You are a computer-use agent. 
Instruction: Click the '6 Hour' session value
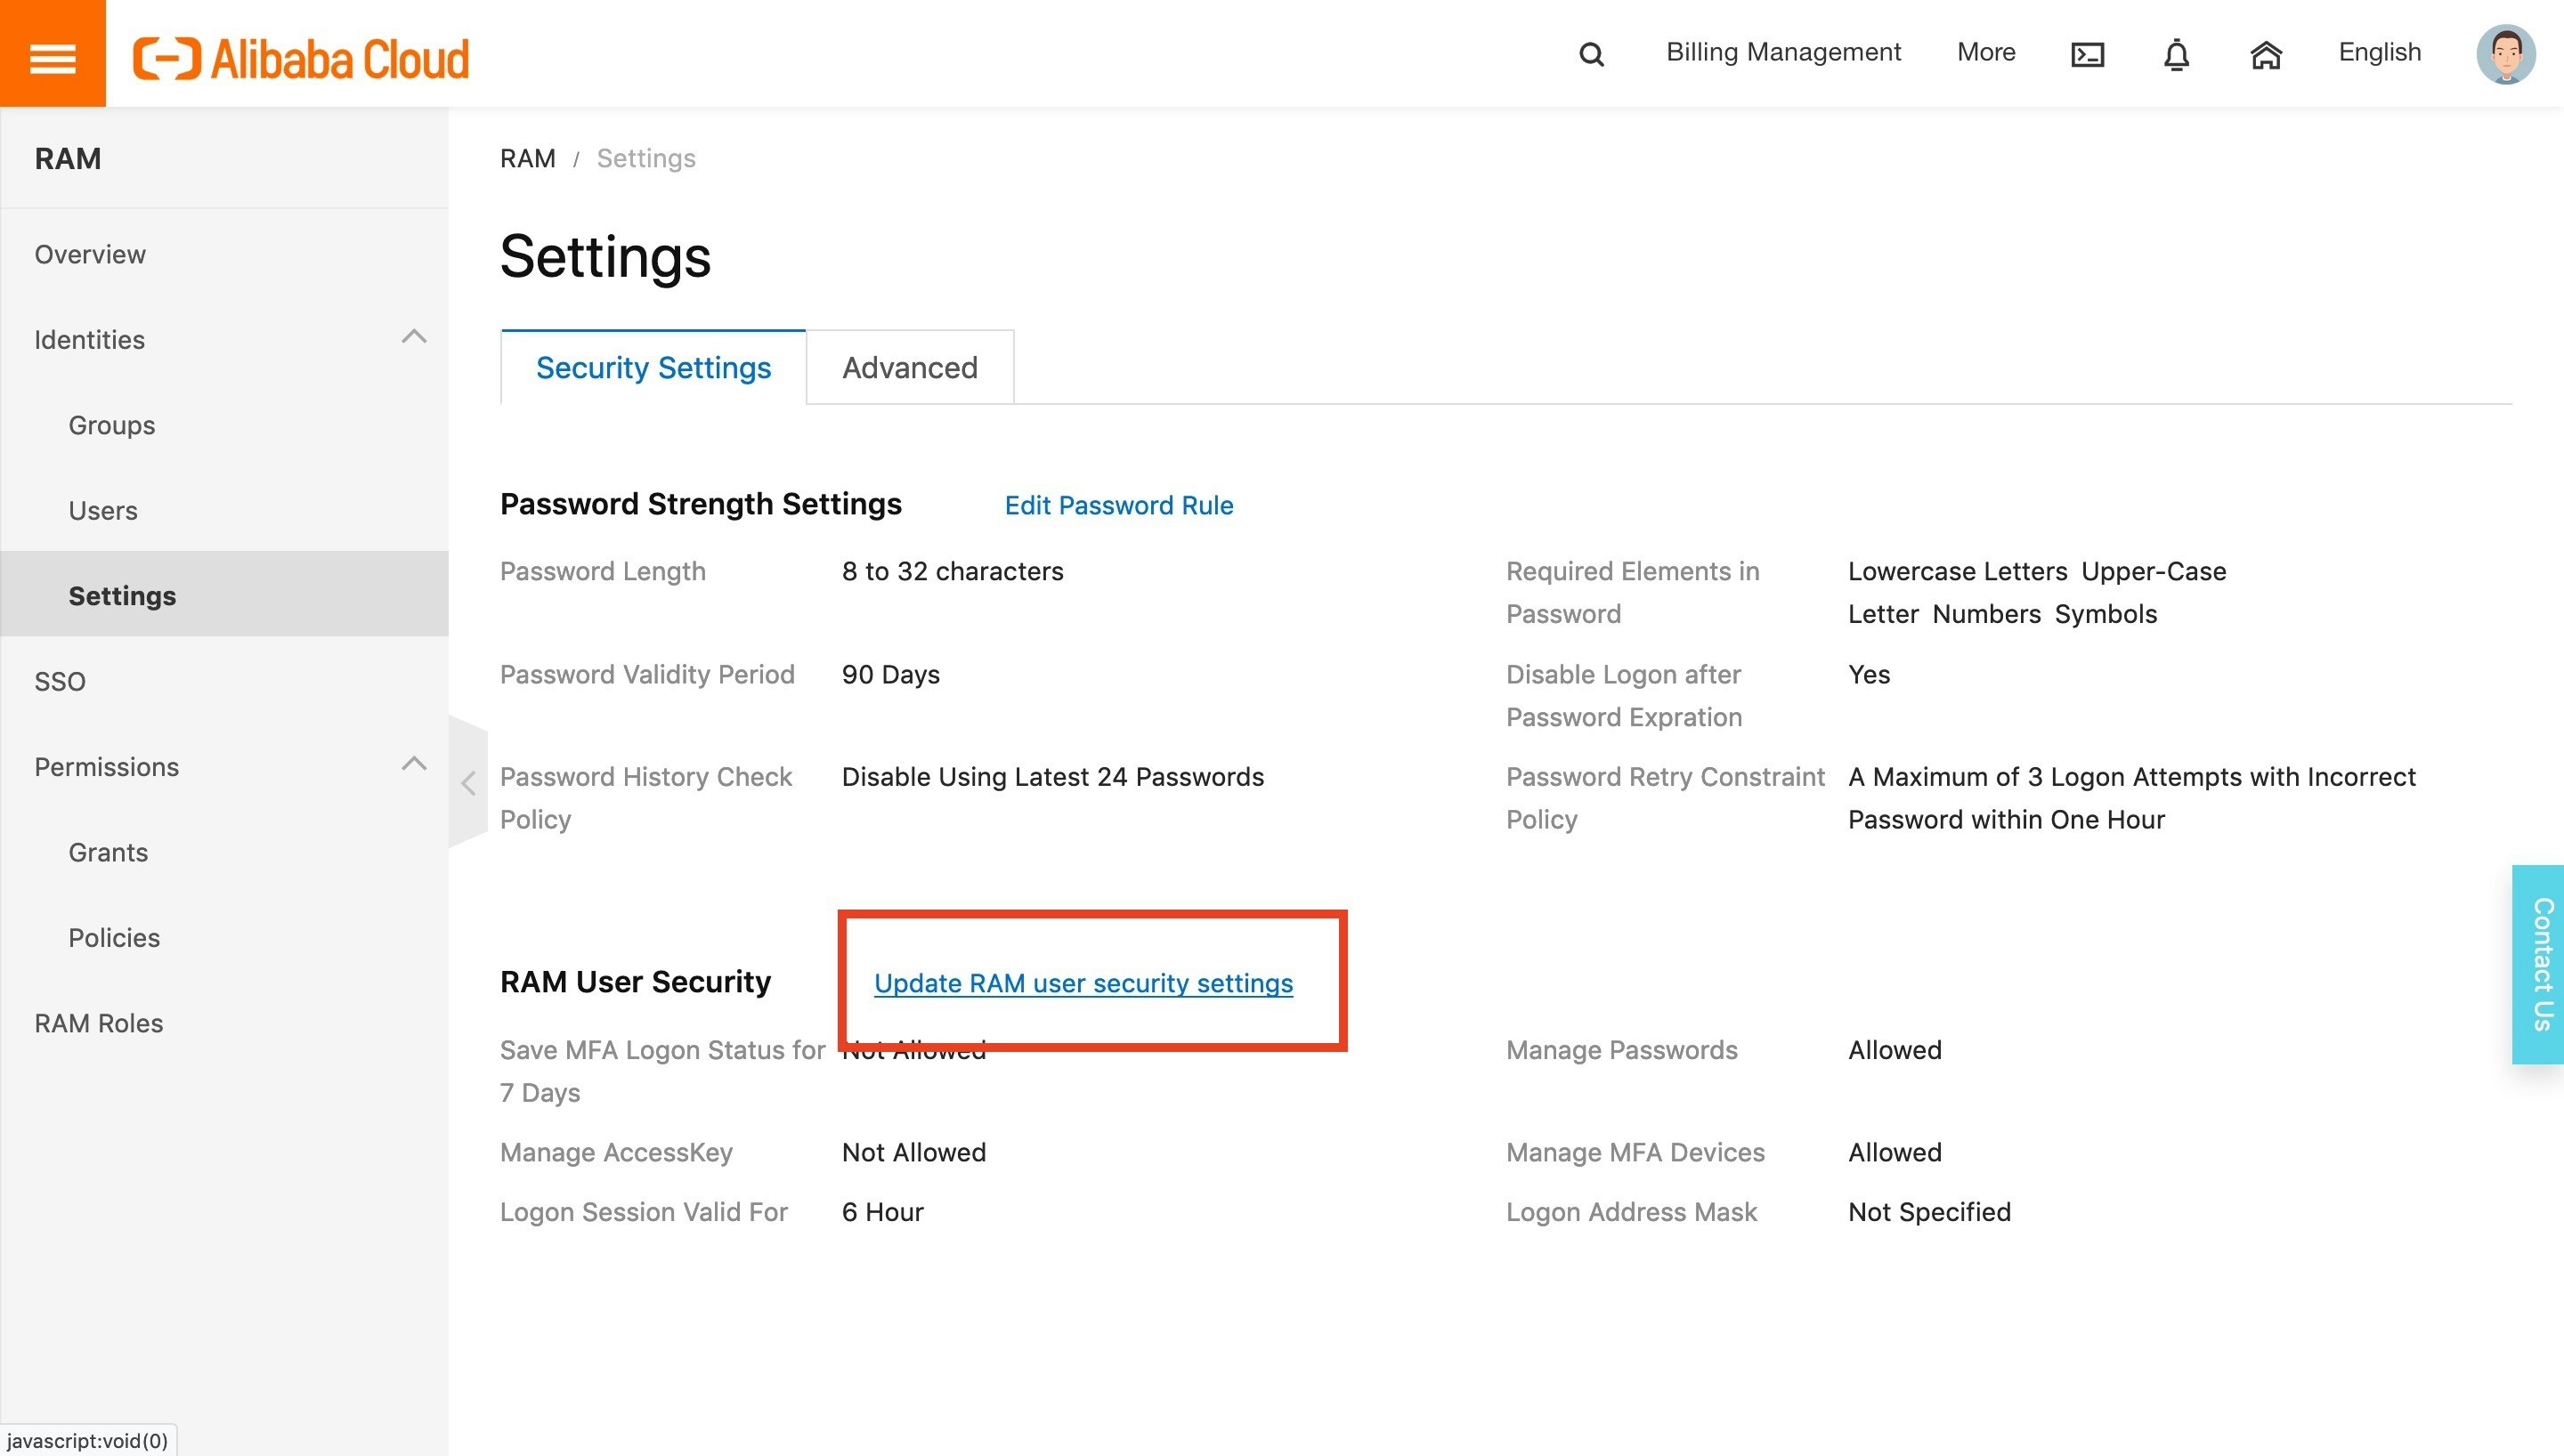882,1211
